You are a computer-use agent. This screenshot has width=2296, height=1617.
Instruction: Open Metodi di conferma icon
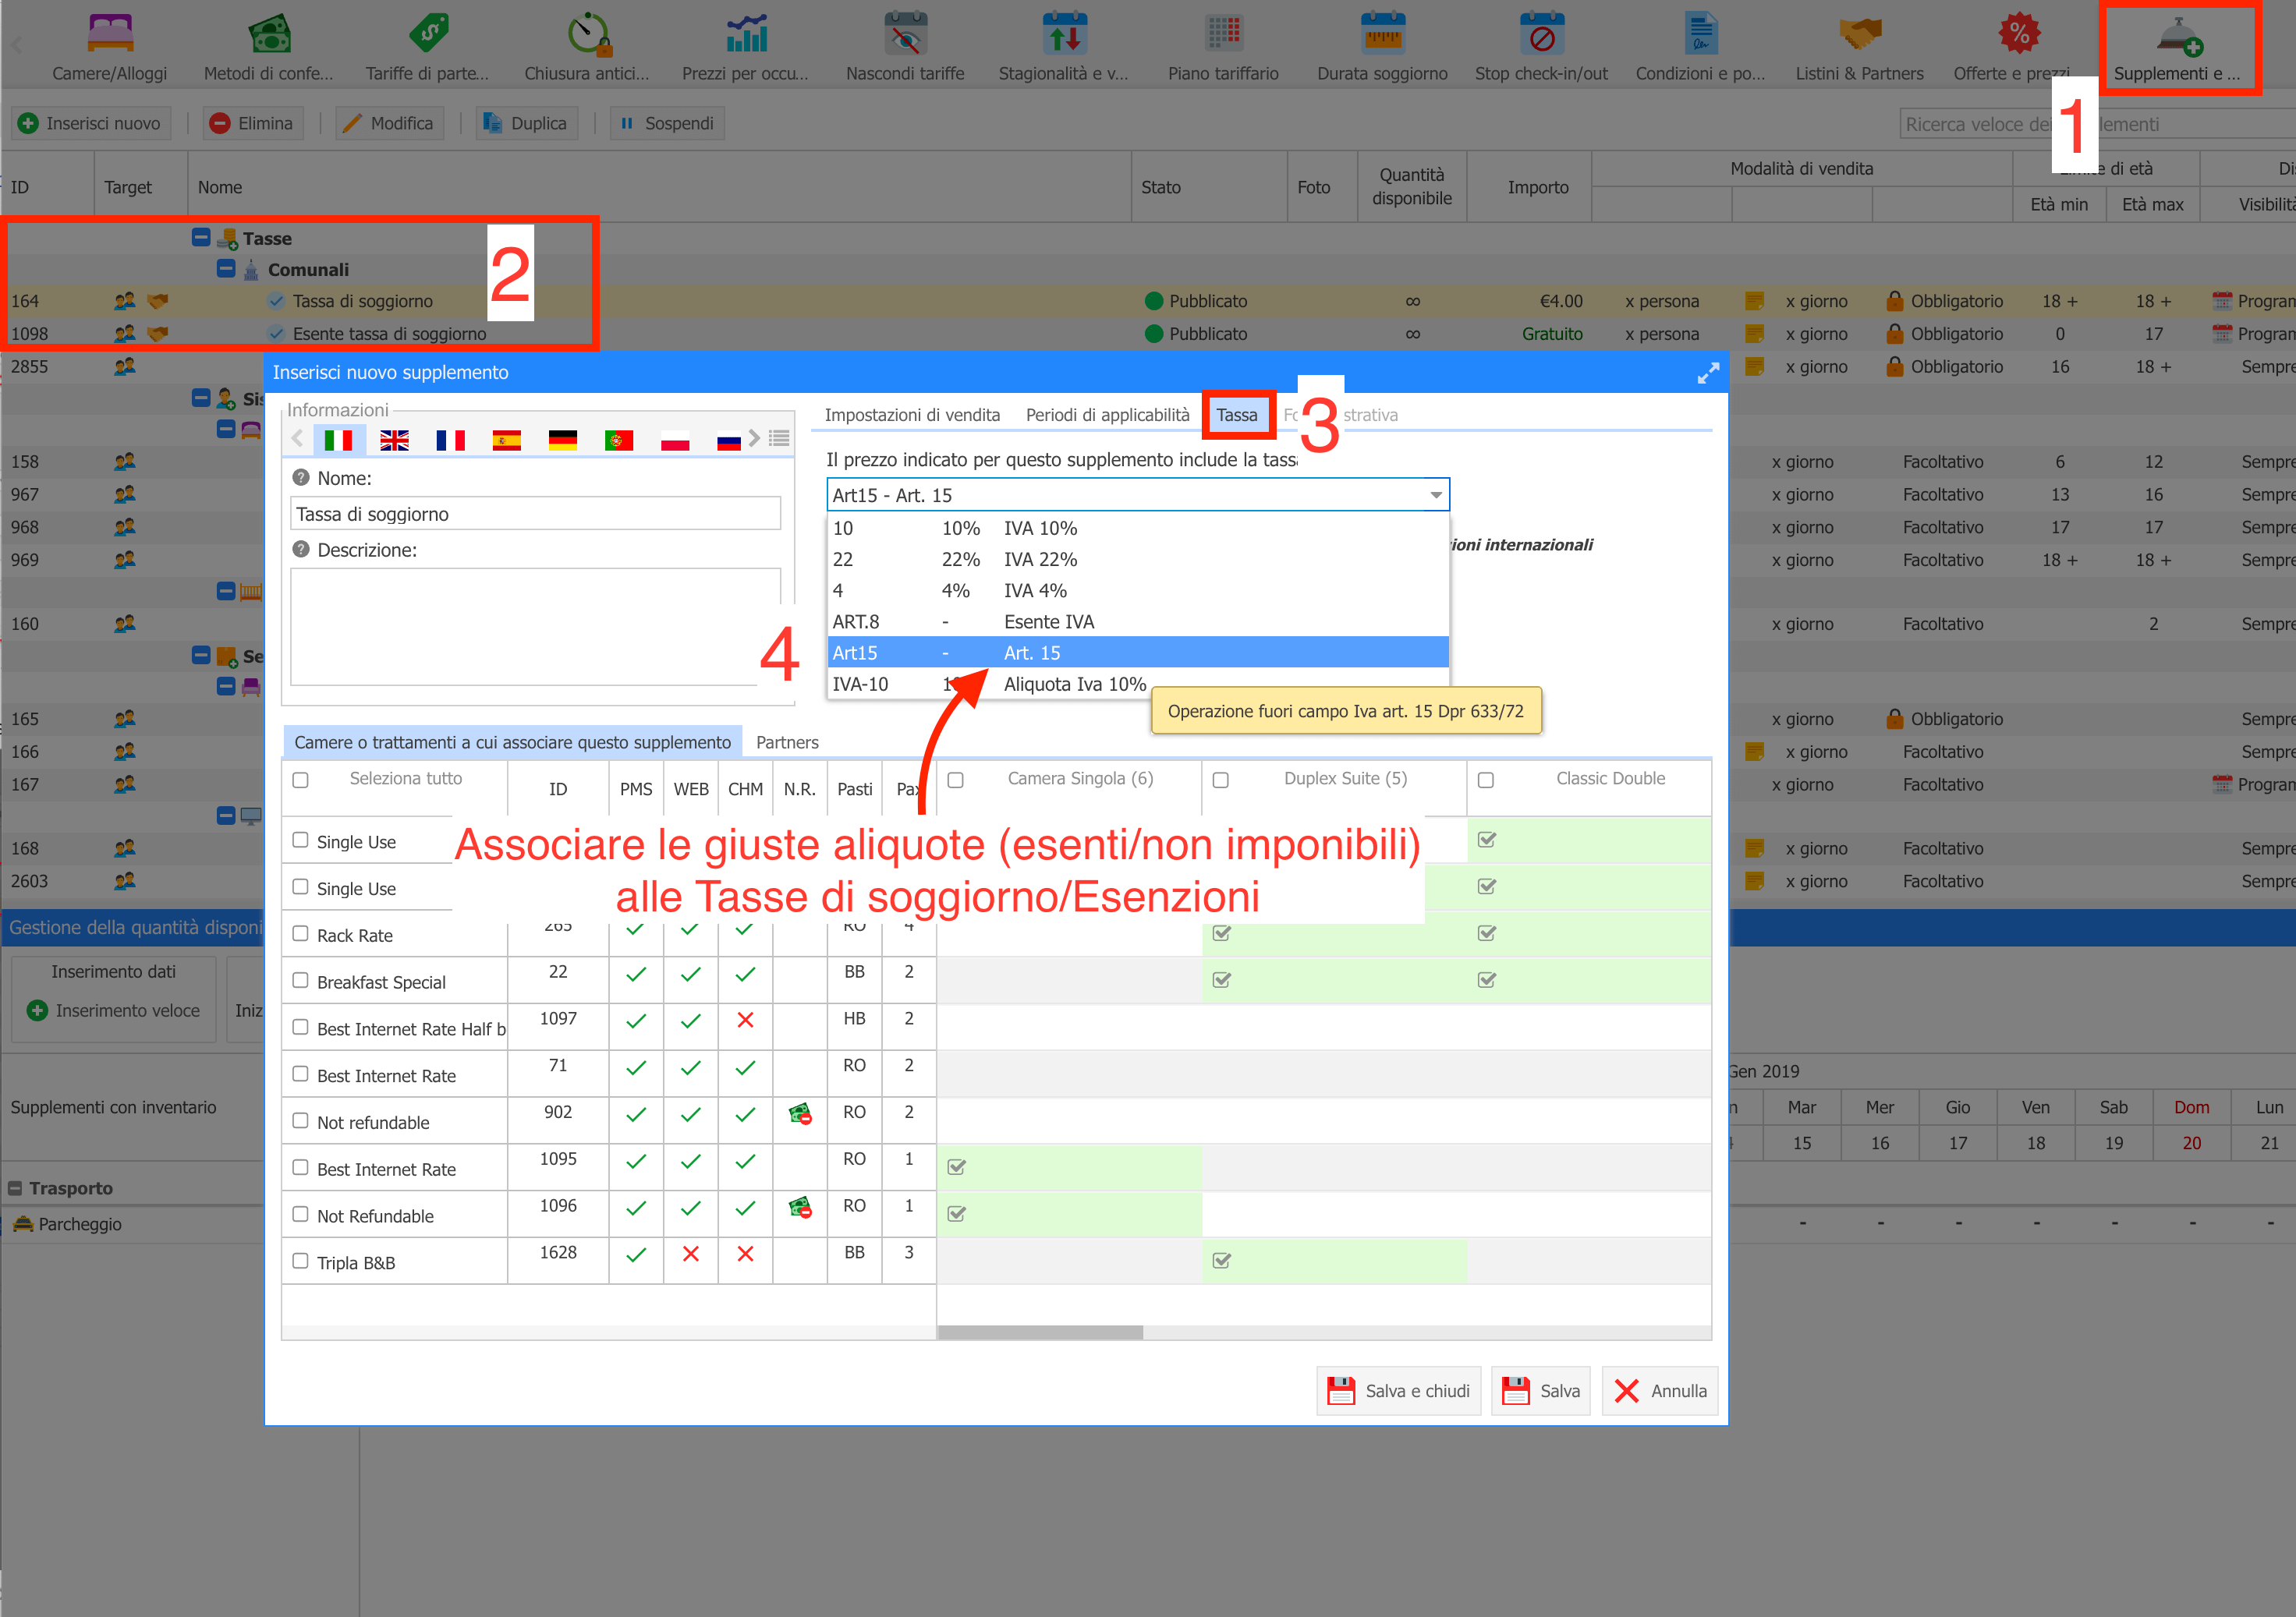point(268,46)
